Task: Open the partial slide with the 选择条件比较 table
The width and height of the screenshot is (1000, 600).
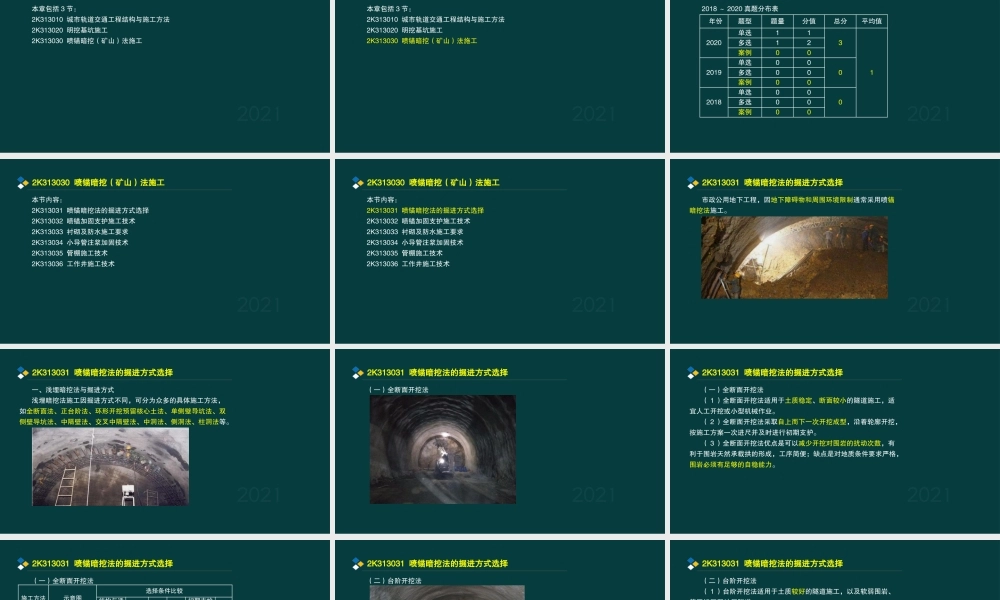Action: (x=165, y=570)
